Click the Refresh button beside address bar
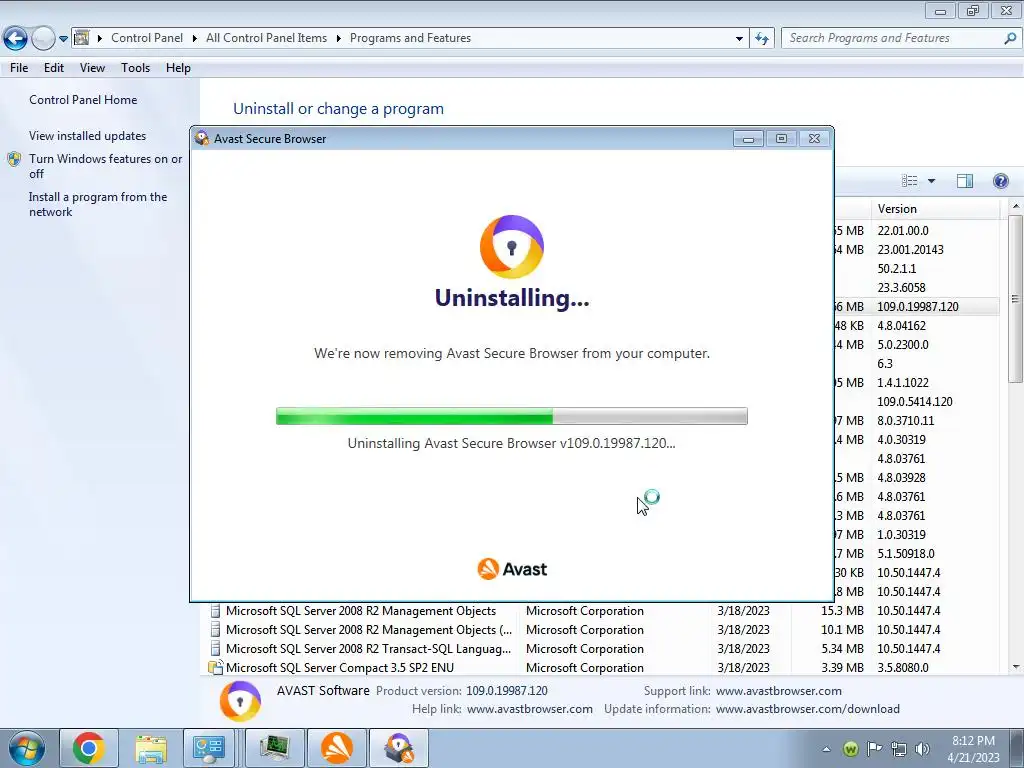1024x768 pixels. [x=761, y=39]
